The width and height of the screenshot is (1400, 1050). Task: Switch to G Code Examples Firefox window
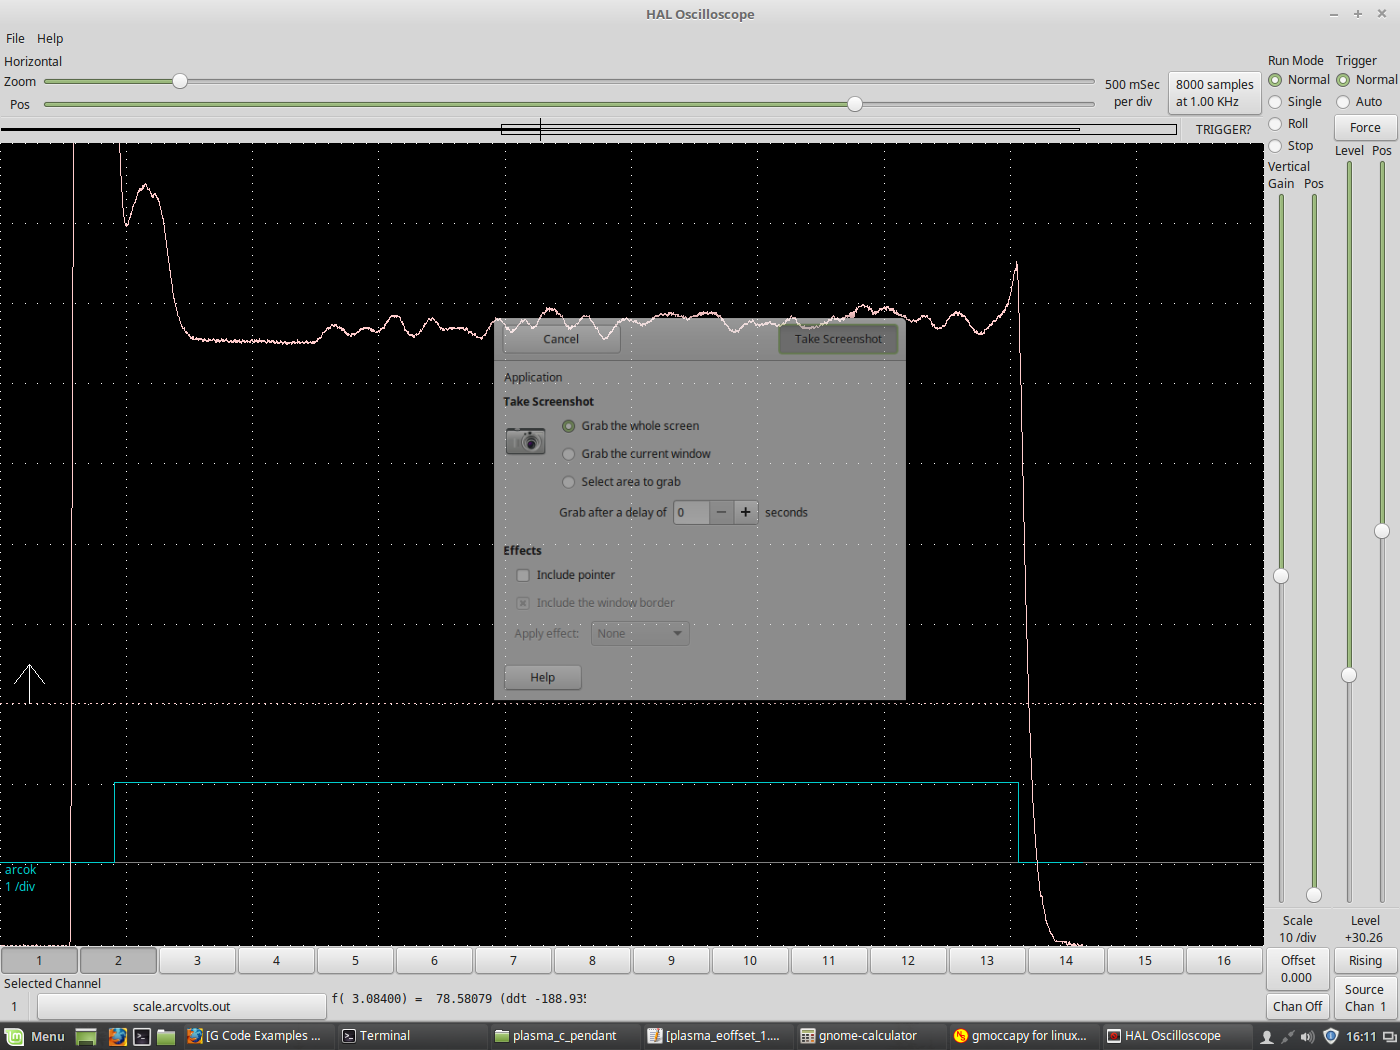click(x=255, y=1036)
